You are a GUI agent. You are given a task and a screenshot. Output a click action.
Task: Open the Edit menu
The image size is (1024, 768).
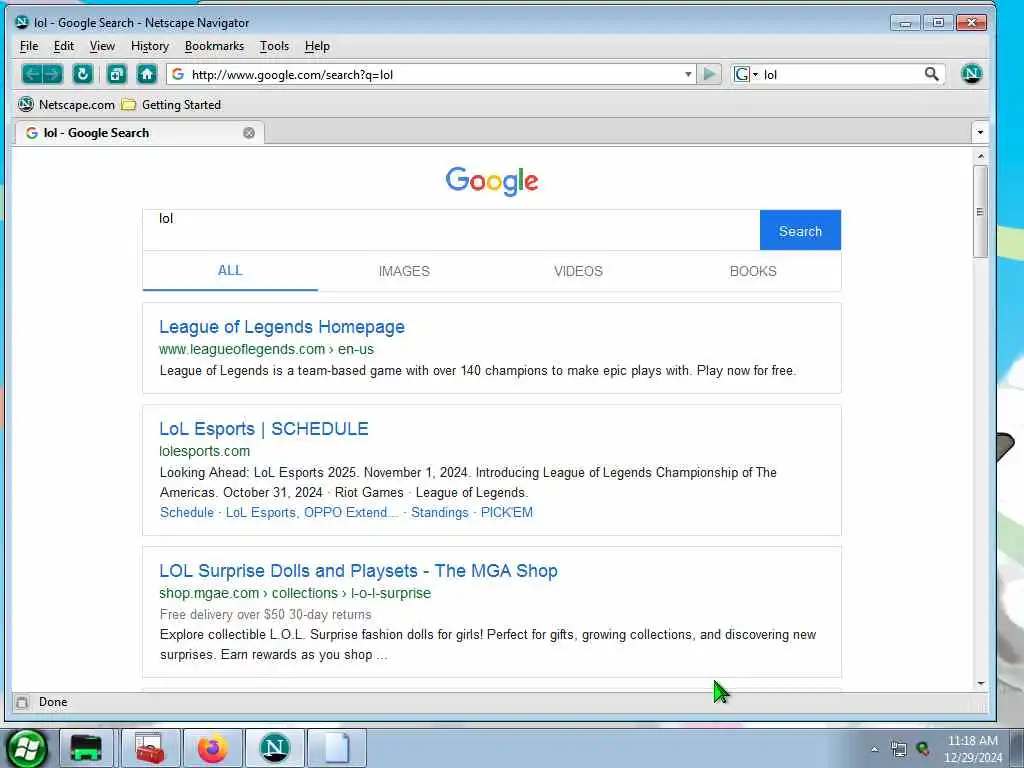[63, 46]
